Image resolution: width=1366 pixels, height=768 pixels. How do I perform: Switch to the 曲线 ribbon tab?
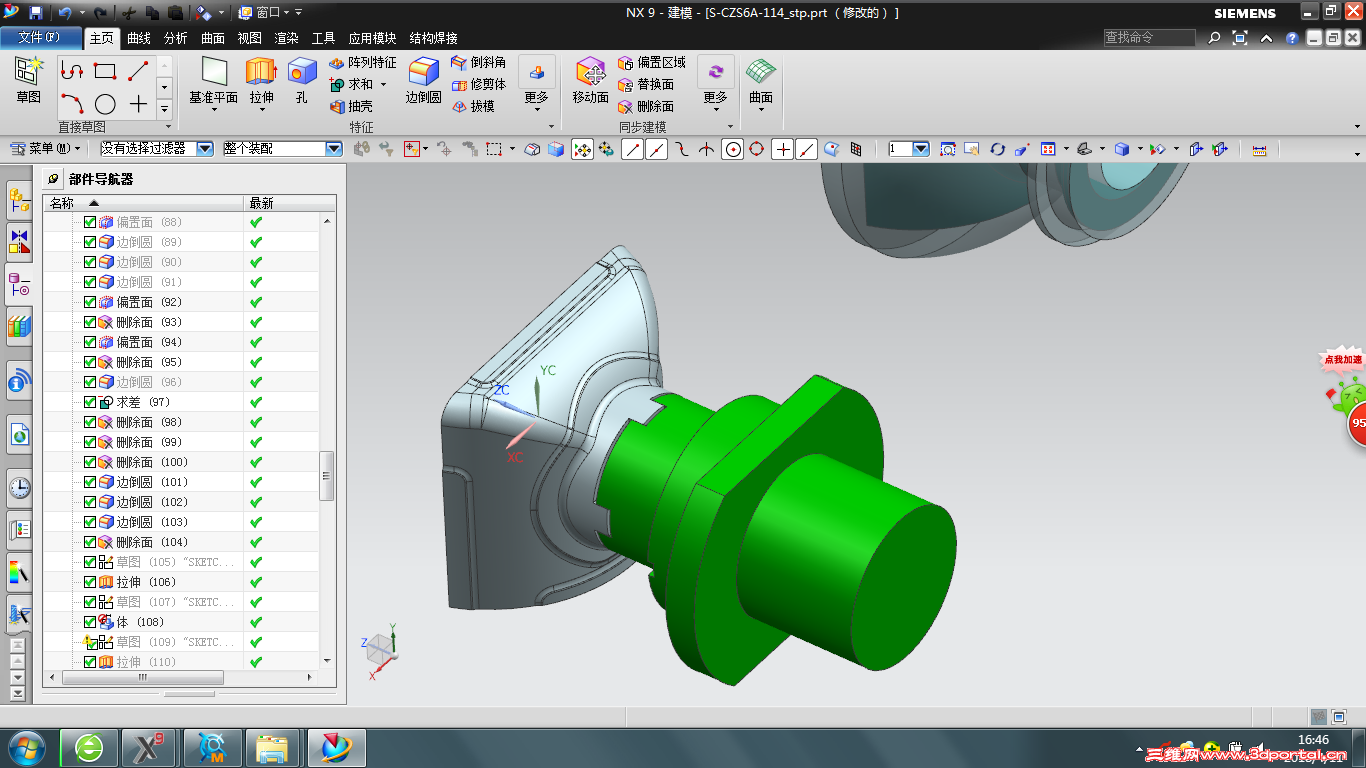click(139, 38)
